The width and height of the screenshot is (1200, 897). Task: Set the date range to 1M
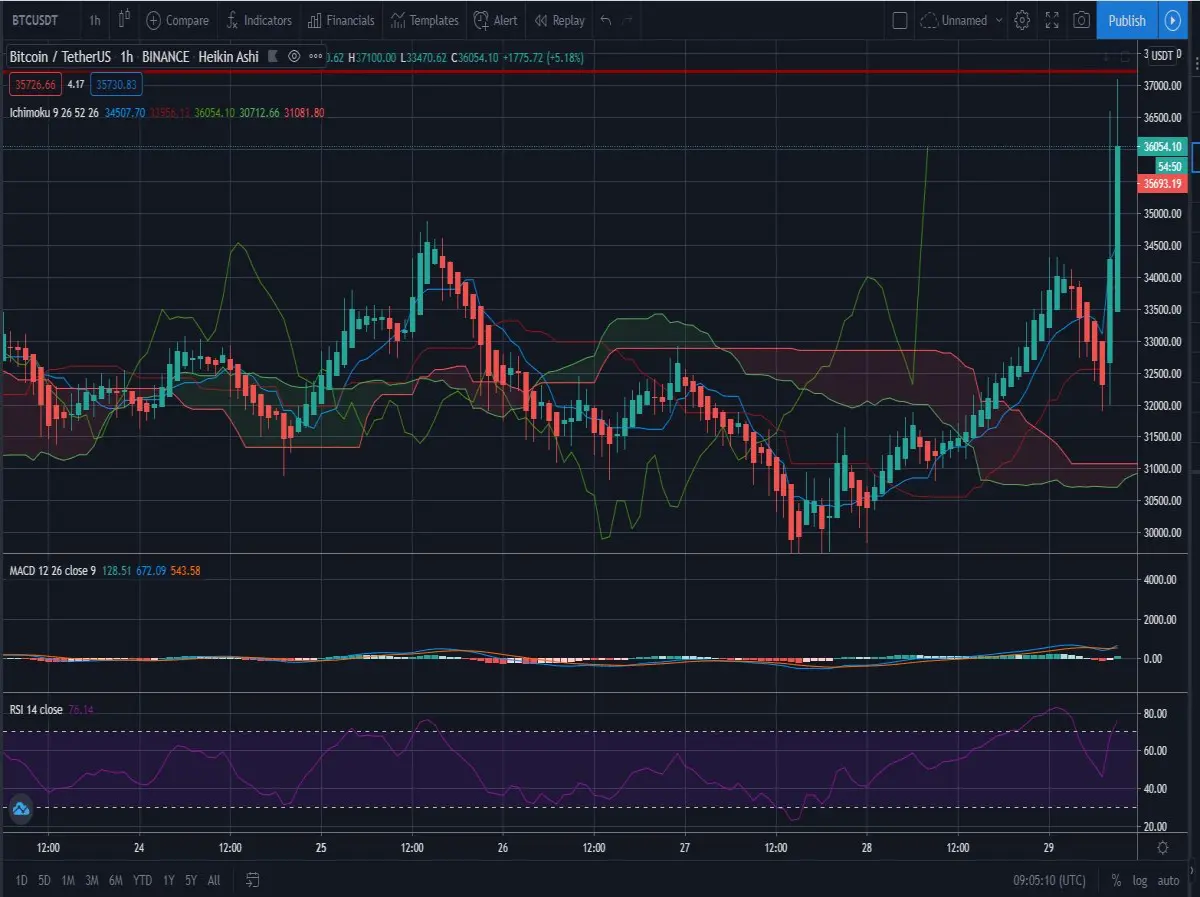[x=68, y=880]
